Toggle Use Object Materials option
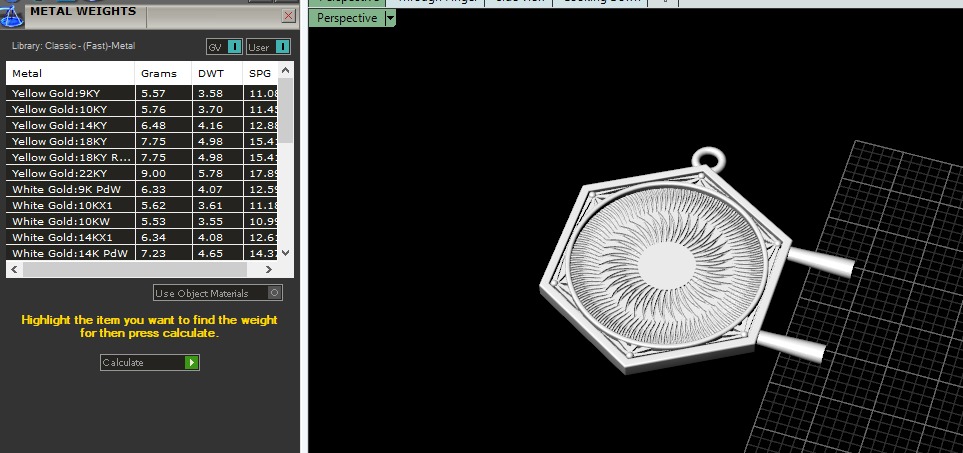The image size is (963, 453). pos(218,293)
